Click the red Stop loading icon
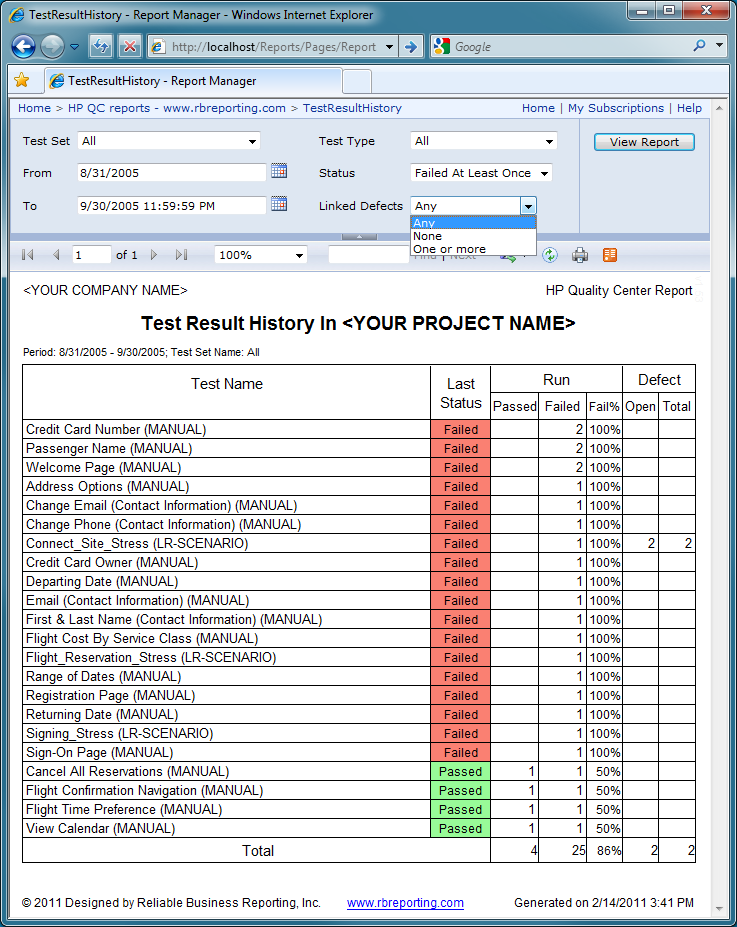Image resolution: width=737 pixels, height=927 pixels. coord(129,46)
